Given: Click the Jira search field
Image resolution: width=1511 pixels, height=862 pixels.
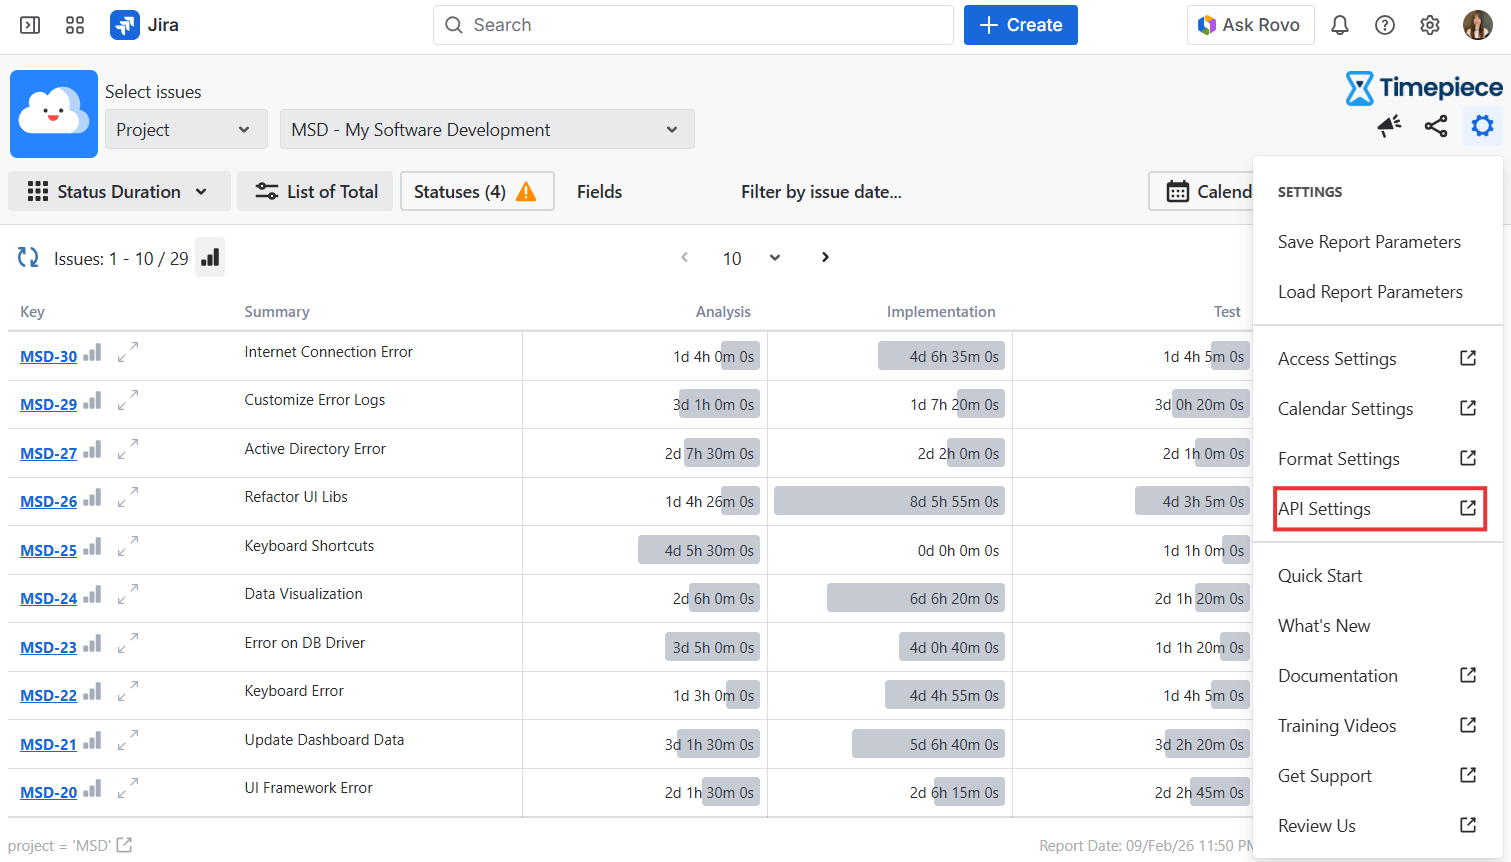Looking at the screenshot, I should click(x=693, y=25).
